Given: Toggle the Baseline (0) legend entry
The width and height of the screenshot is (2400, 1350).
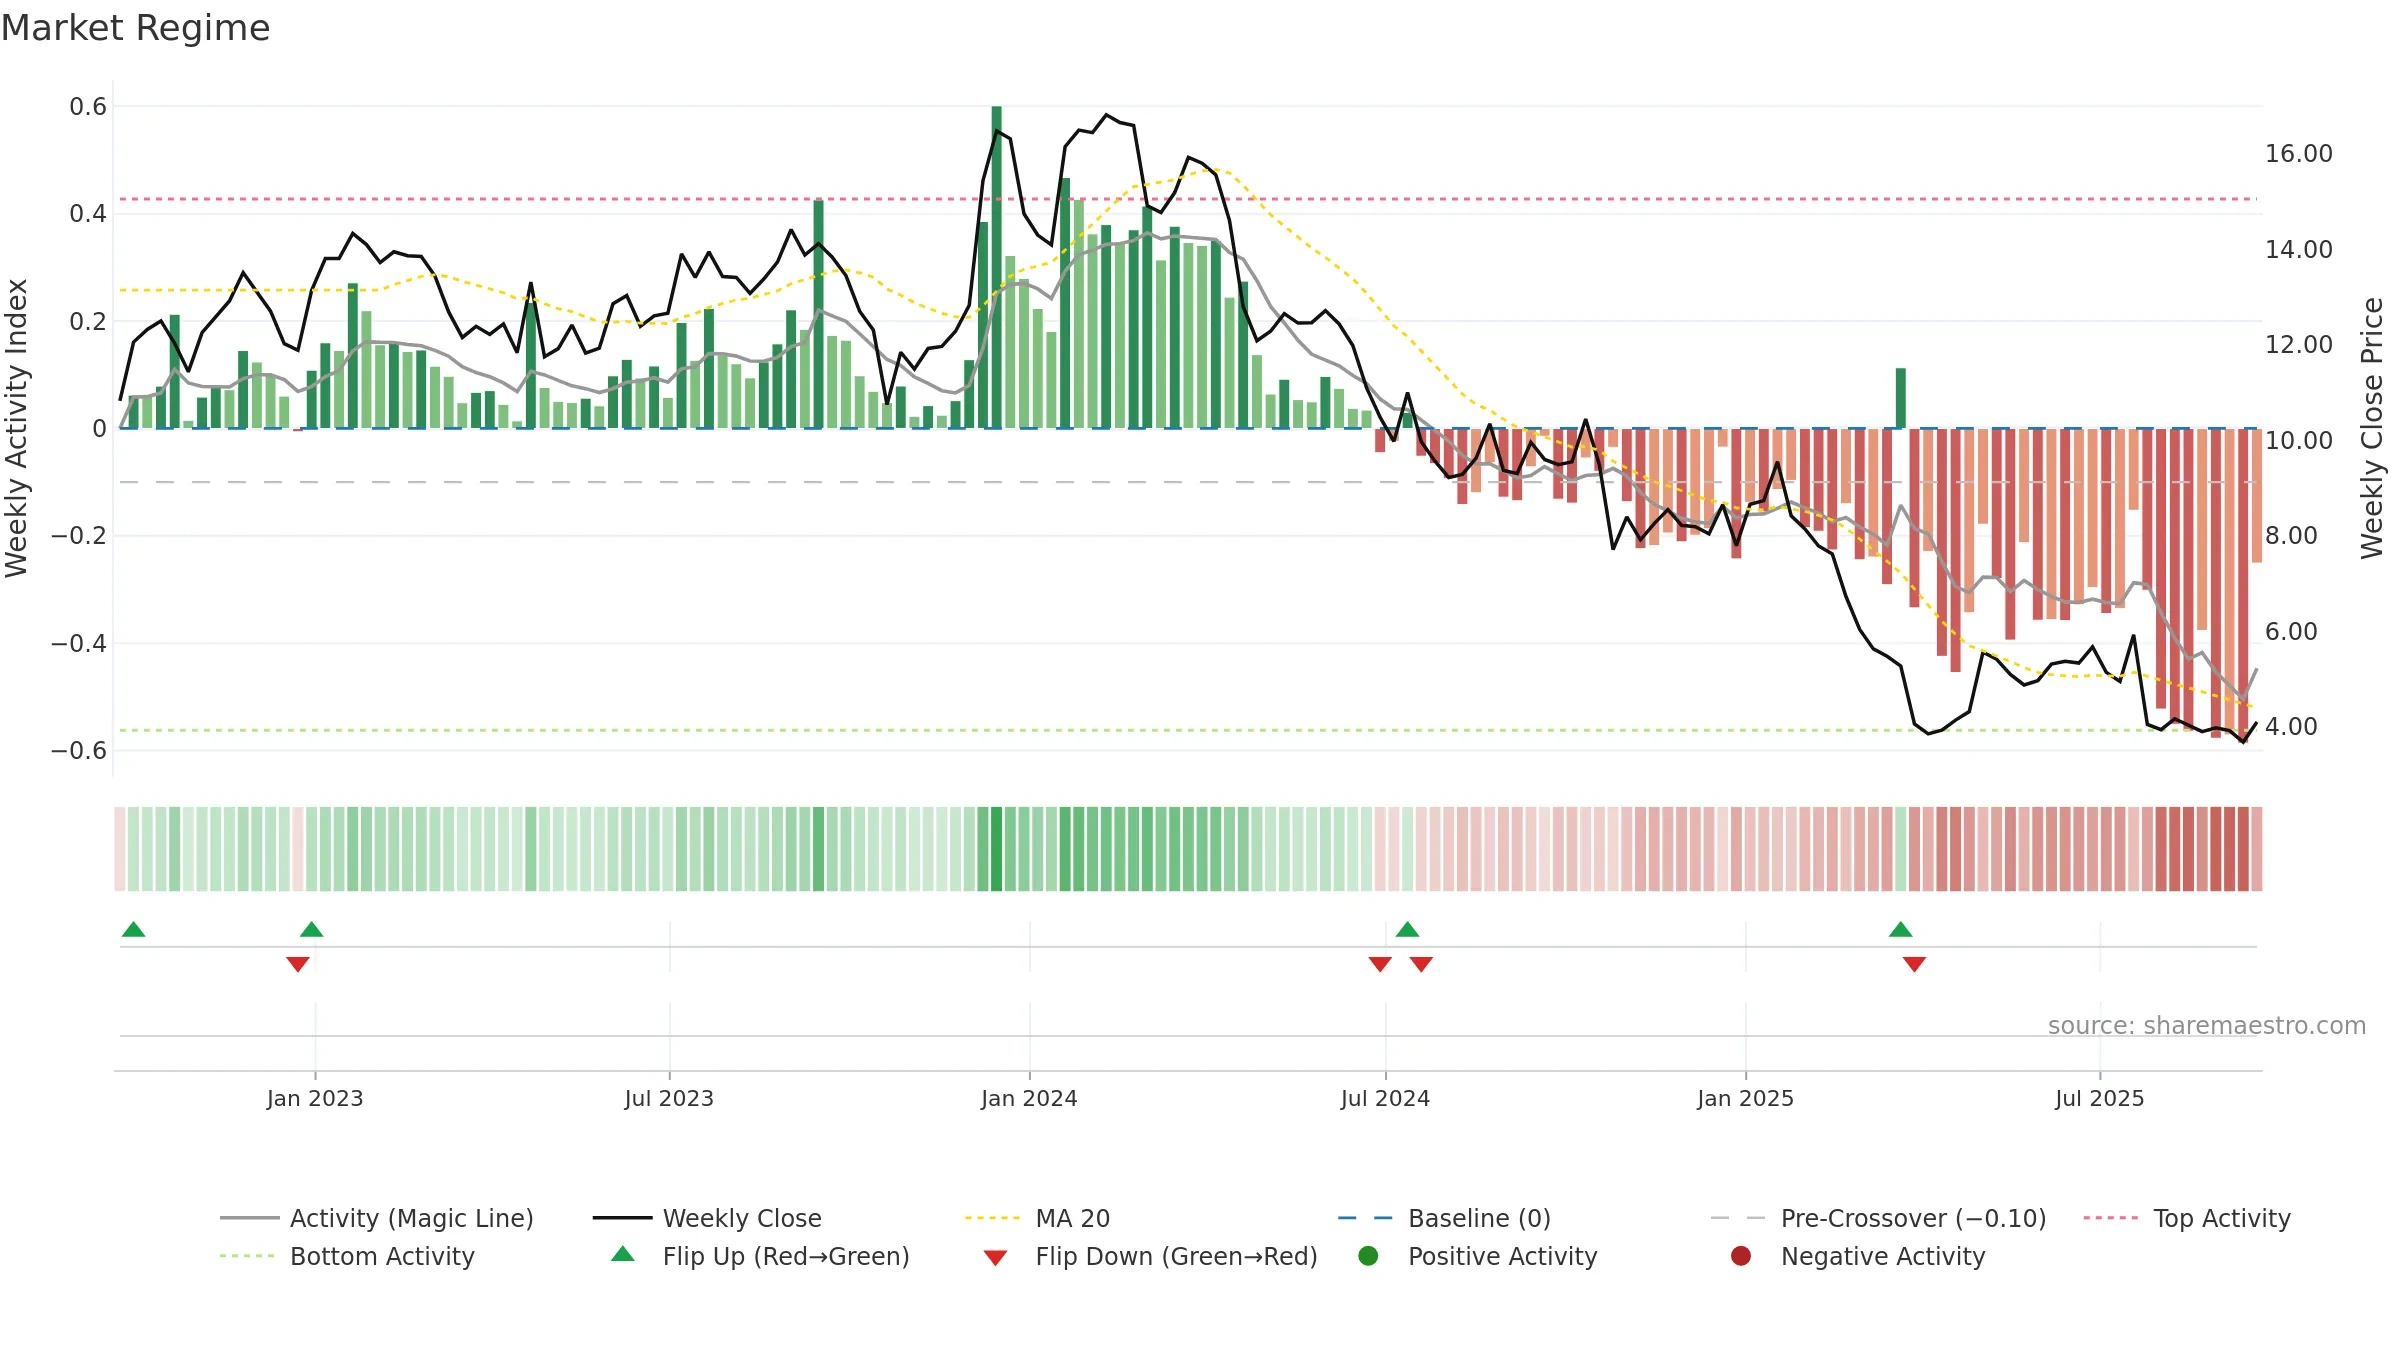Looking at the screenshot, I should pyautogui.click(x=1444, y=1218).
